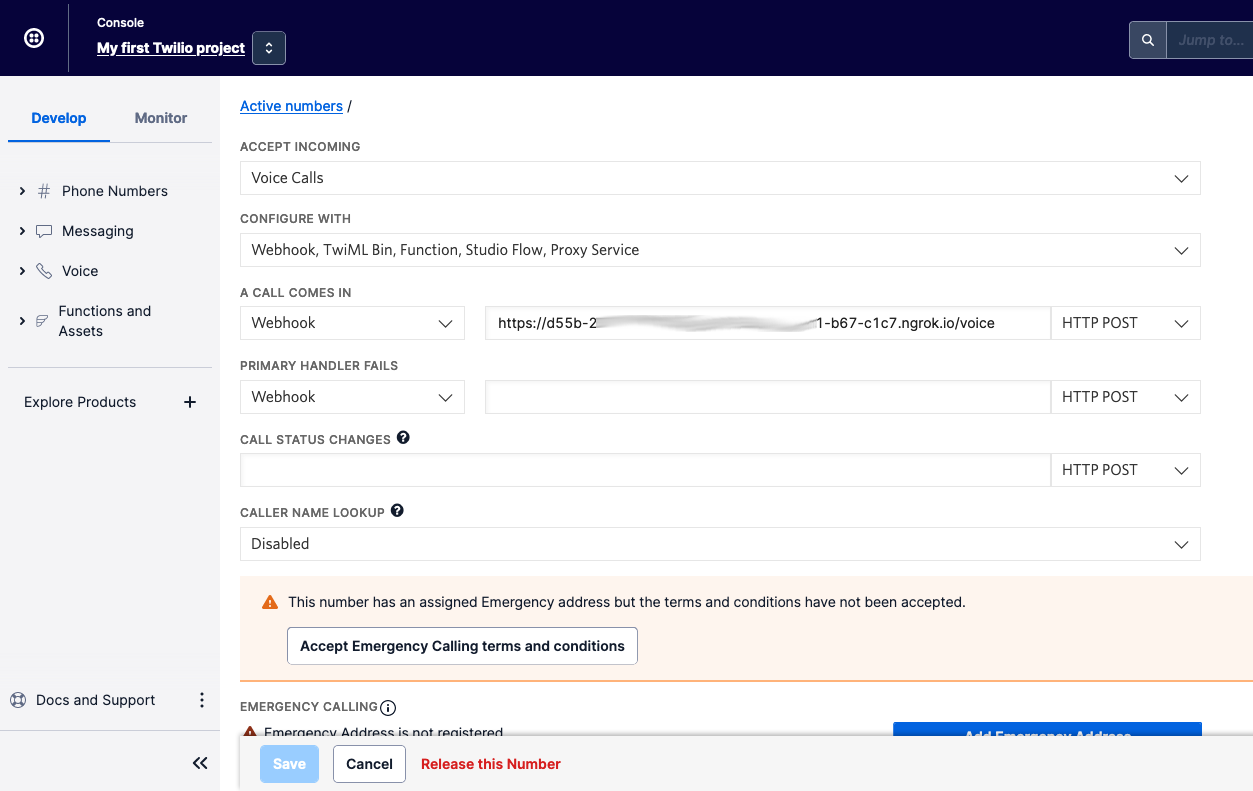Collapse the sidebar with double chevron
This screenshot has height=791, width=1253.
point(200,763)
